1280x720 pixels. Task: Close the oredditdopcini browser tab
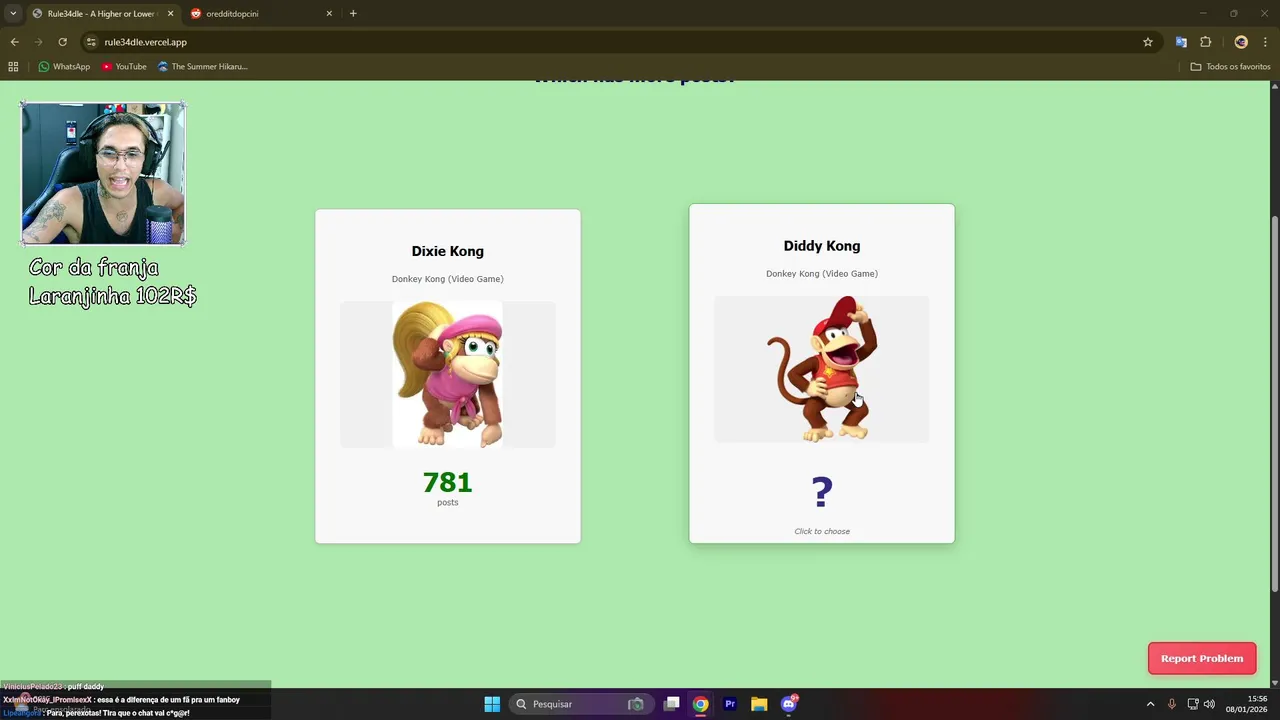coord(329,13)
